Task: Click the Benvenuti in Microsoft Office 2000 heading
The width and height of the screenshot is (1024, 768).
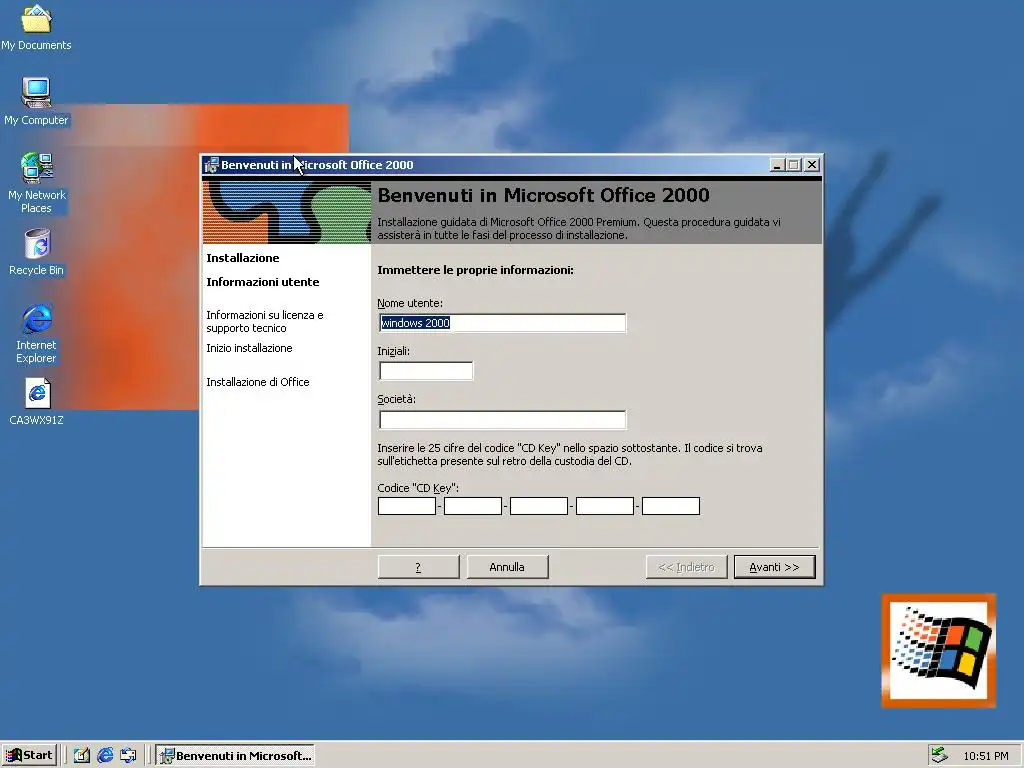Action: pyautogui.click(x=543, y=195)
